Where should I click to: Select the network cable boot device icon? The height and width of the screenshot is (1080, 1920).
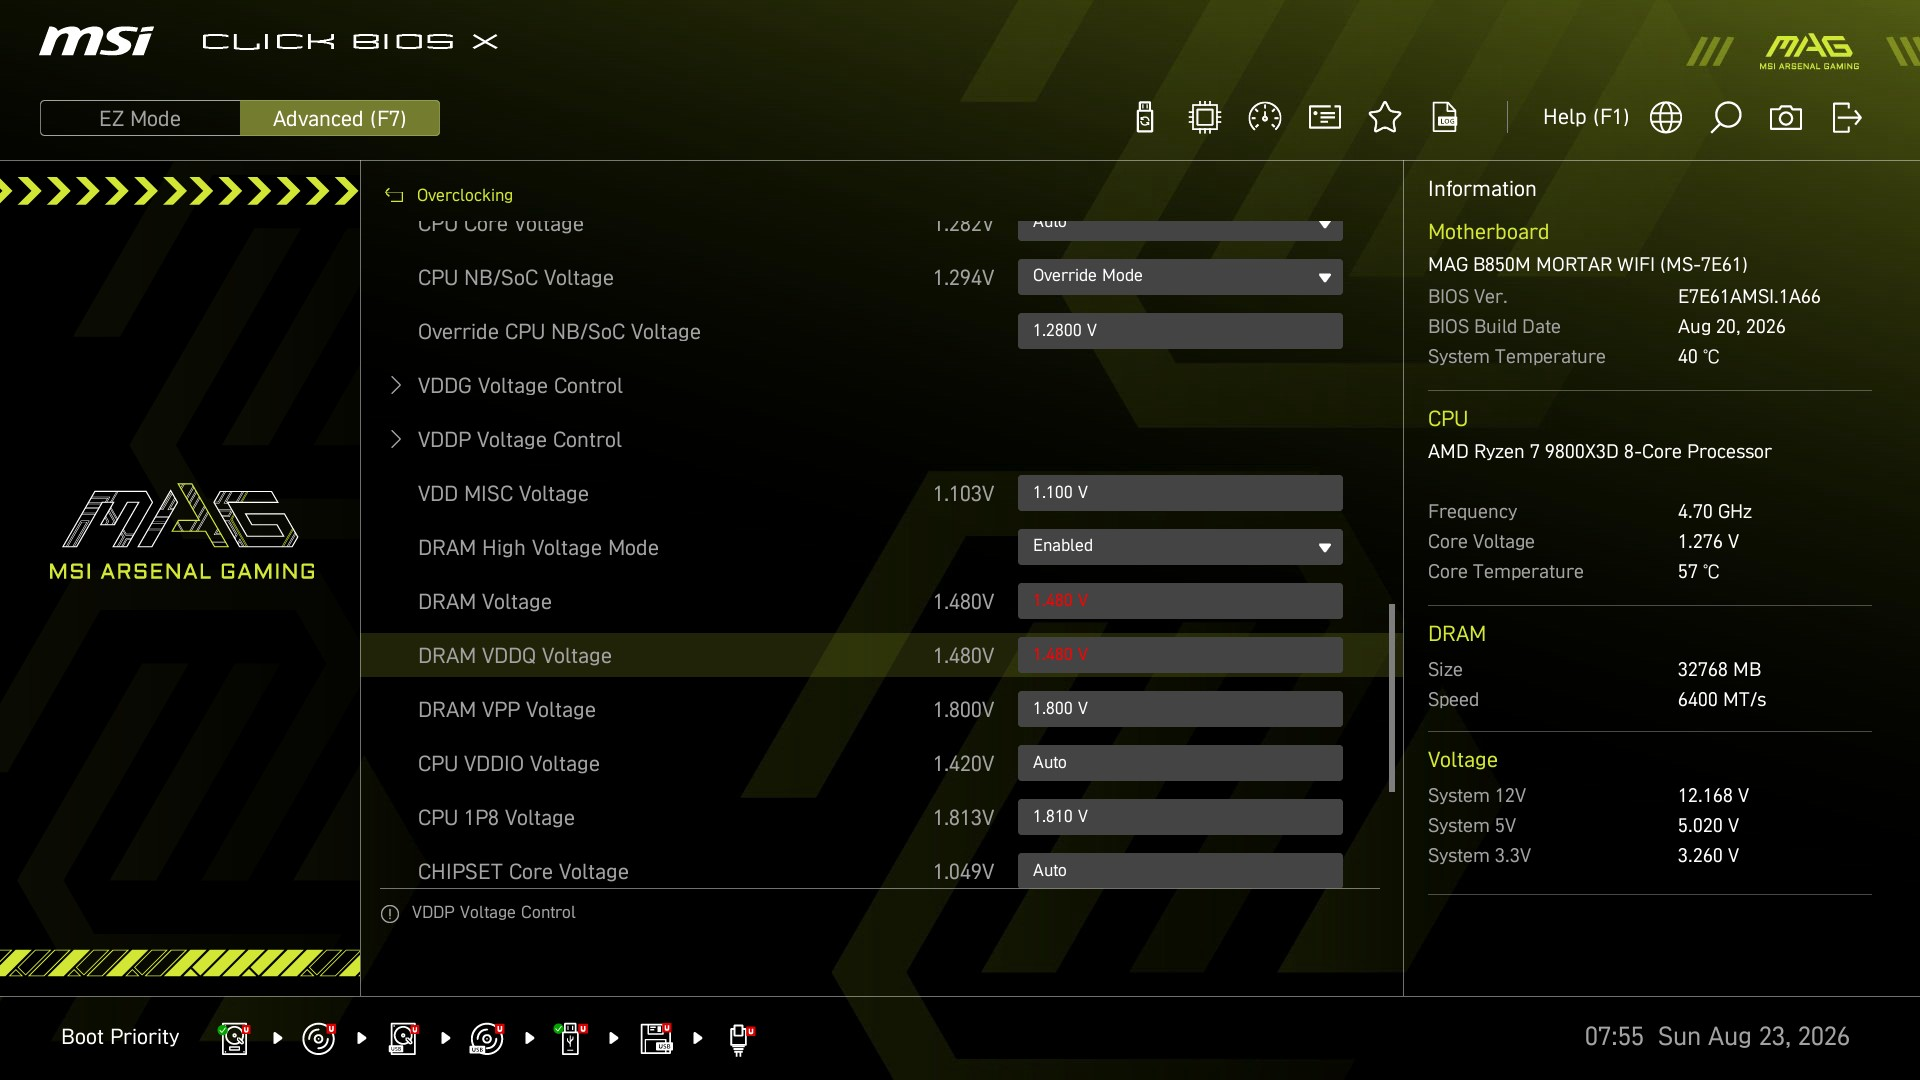point(740,1039)
